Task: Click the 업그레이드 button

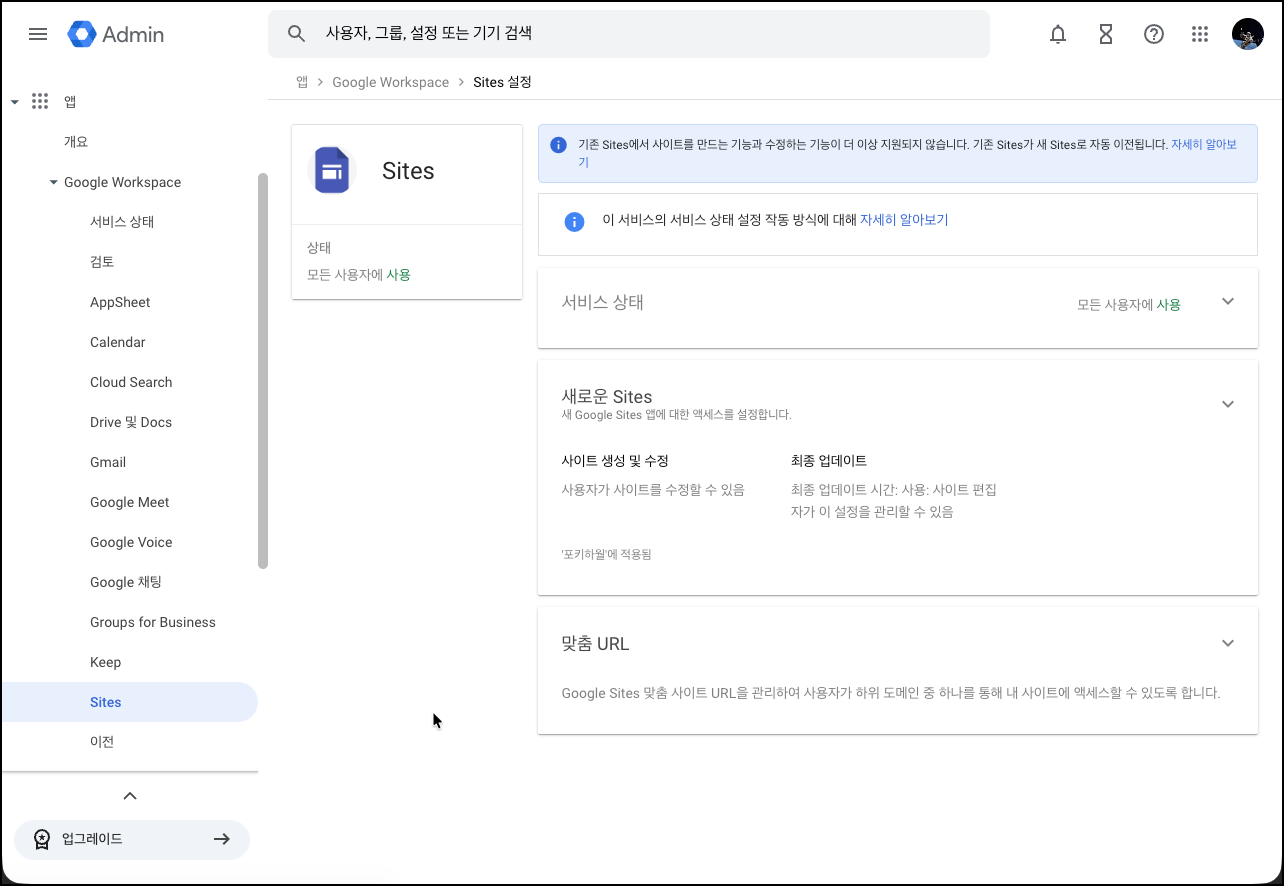Action: [132, 839]
